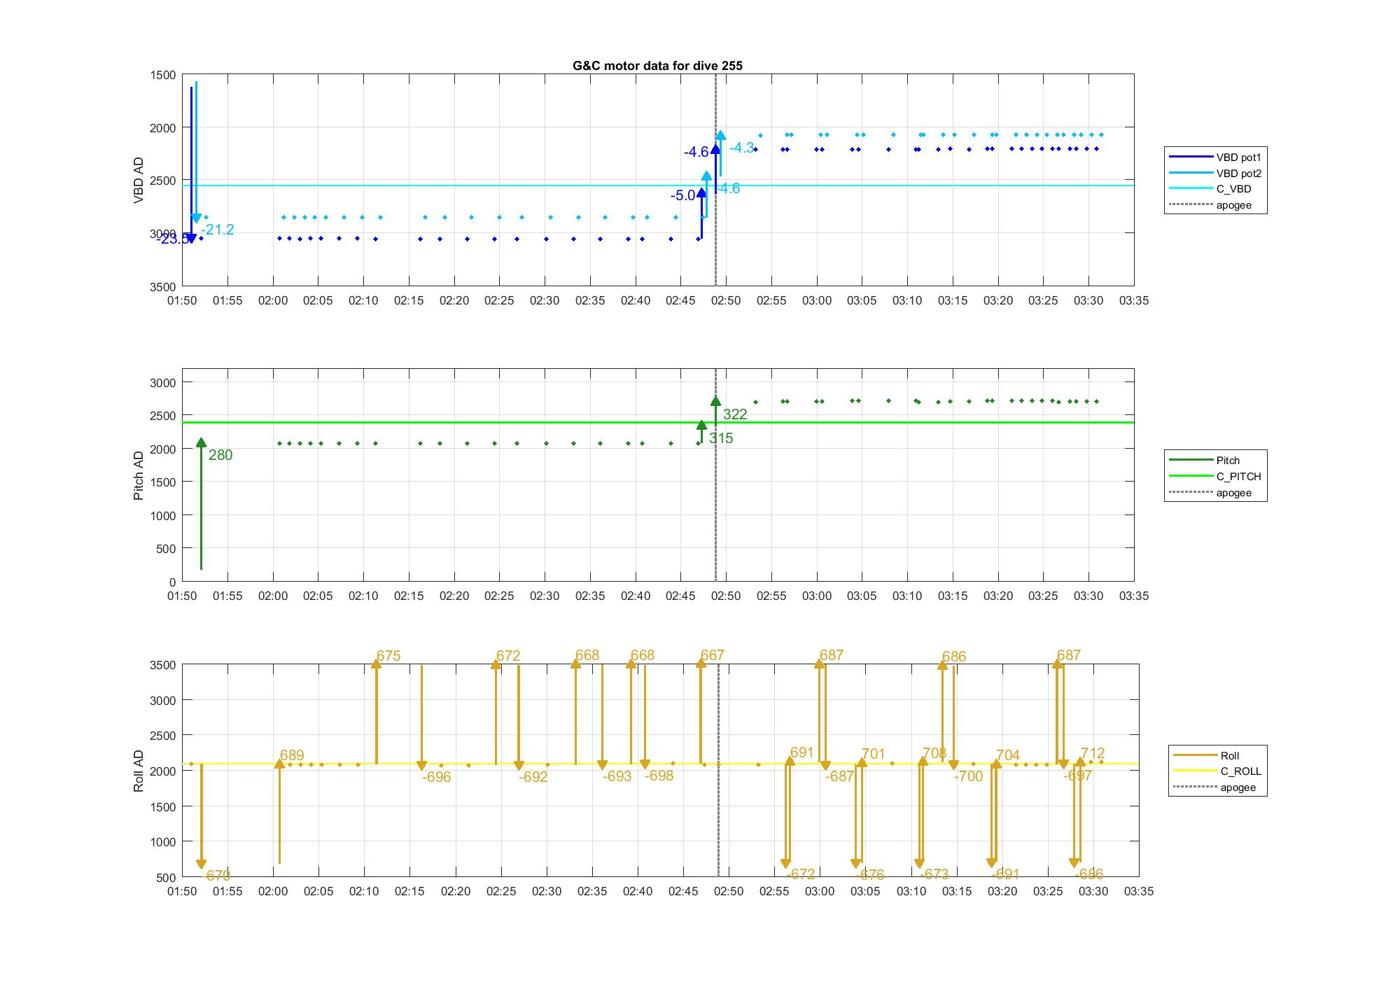Click the C_PITCH line sample in legend
The width and height of the screenshot is (1400, 986).
(1190, 477)
